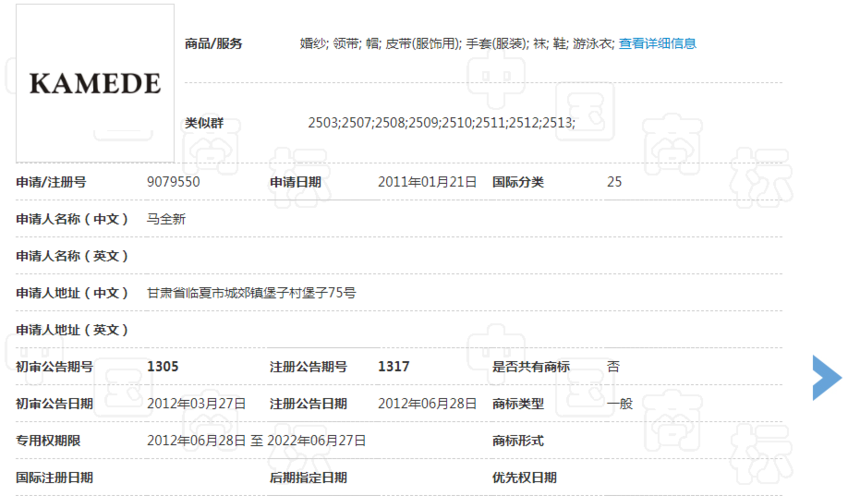
Task: Click the 商品/服务 label
Action: click(213, 43)
